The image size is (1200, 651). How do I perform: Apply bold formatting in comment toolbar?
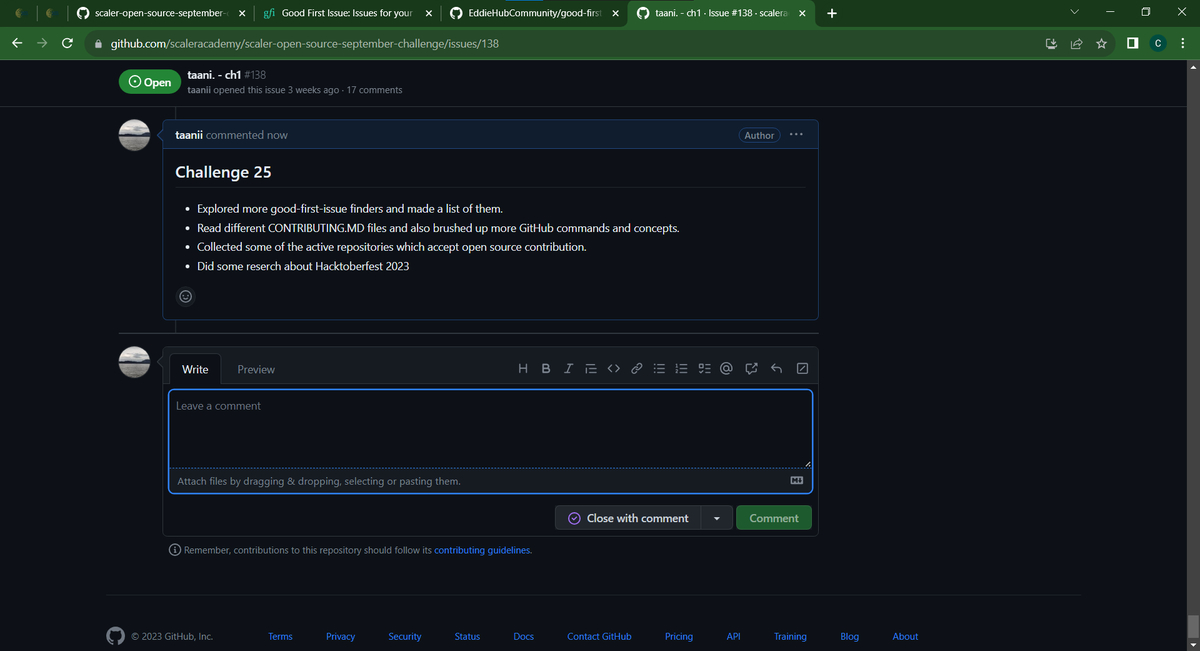pyautogui.click(x=546, y=369)
